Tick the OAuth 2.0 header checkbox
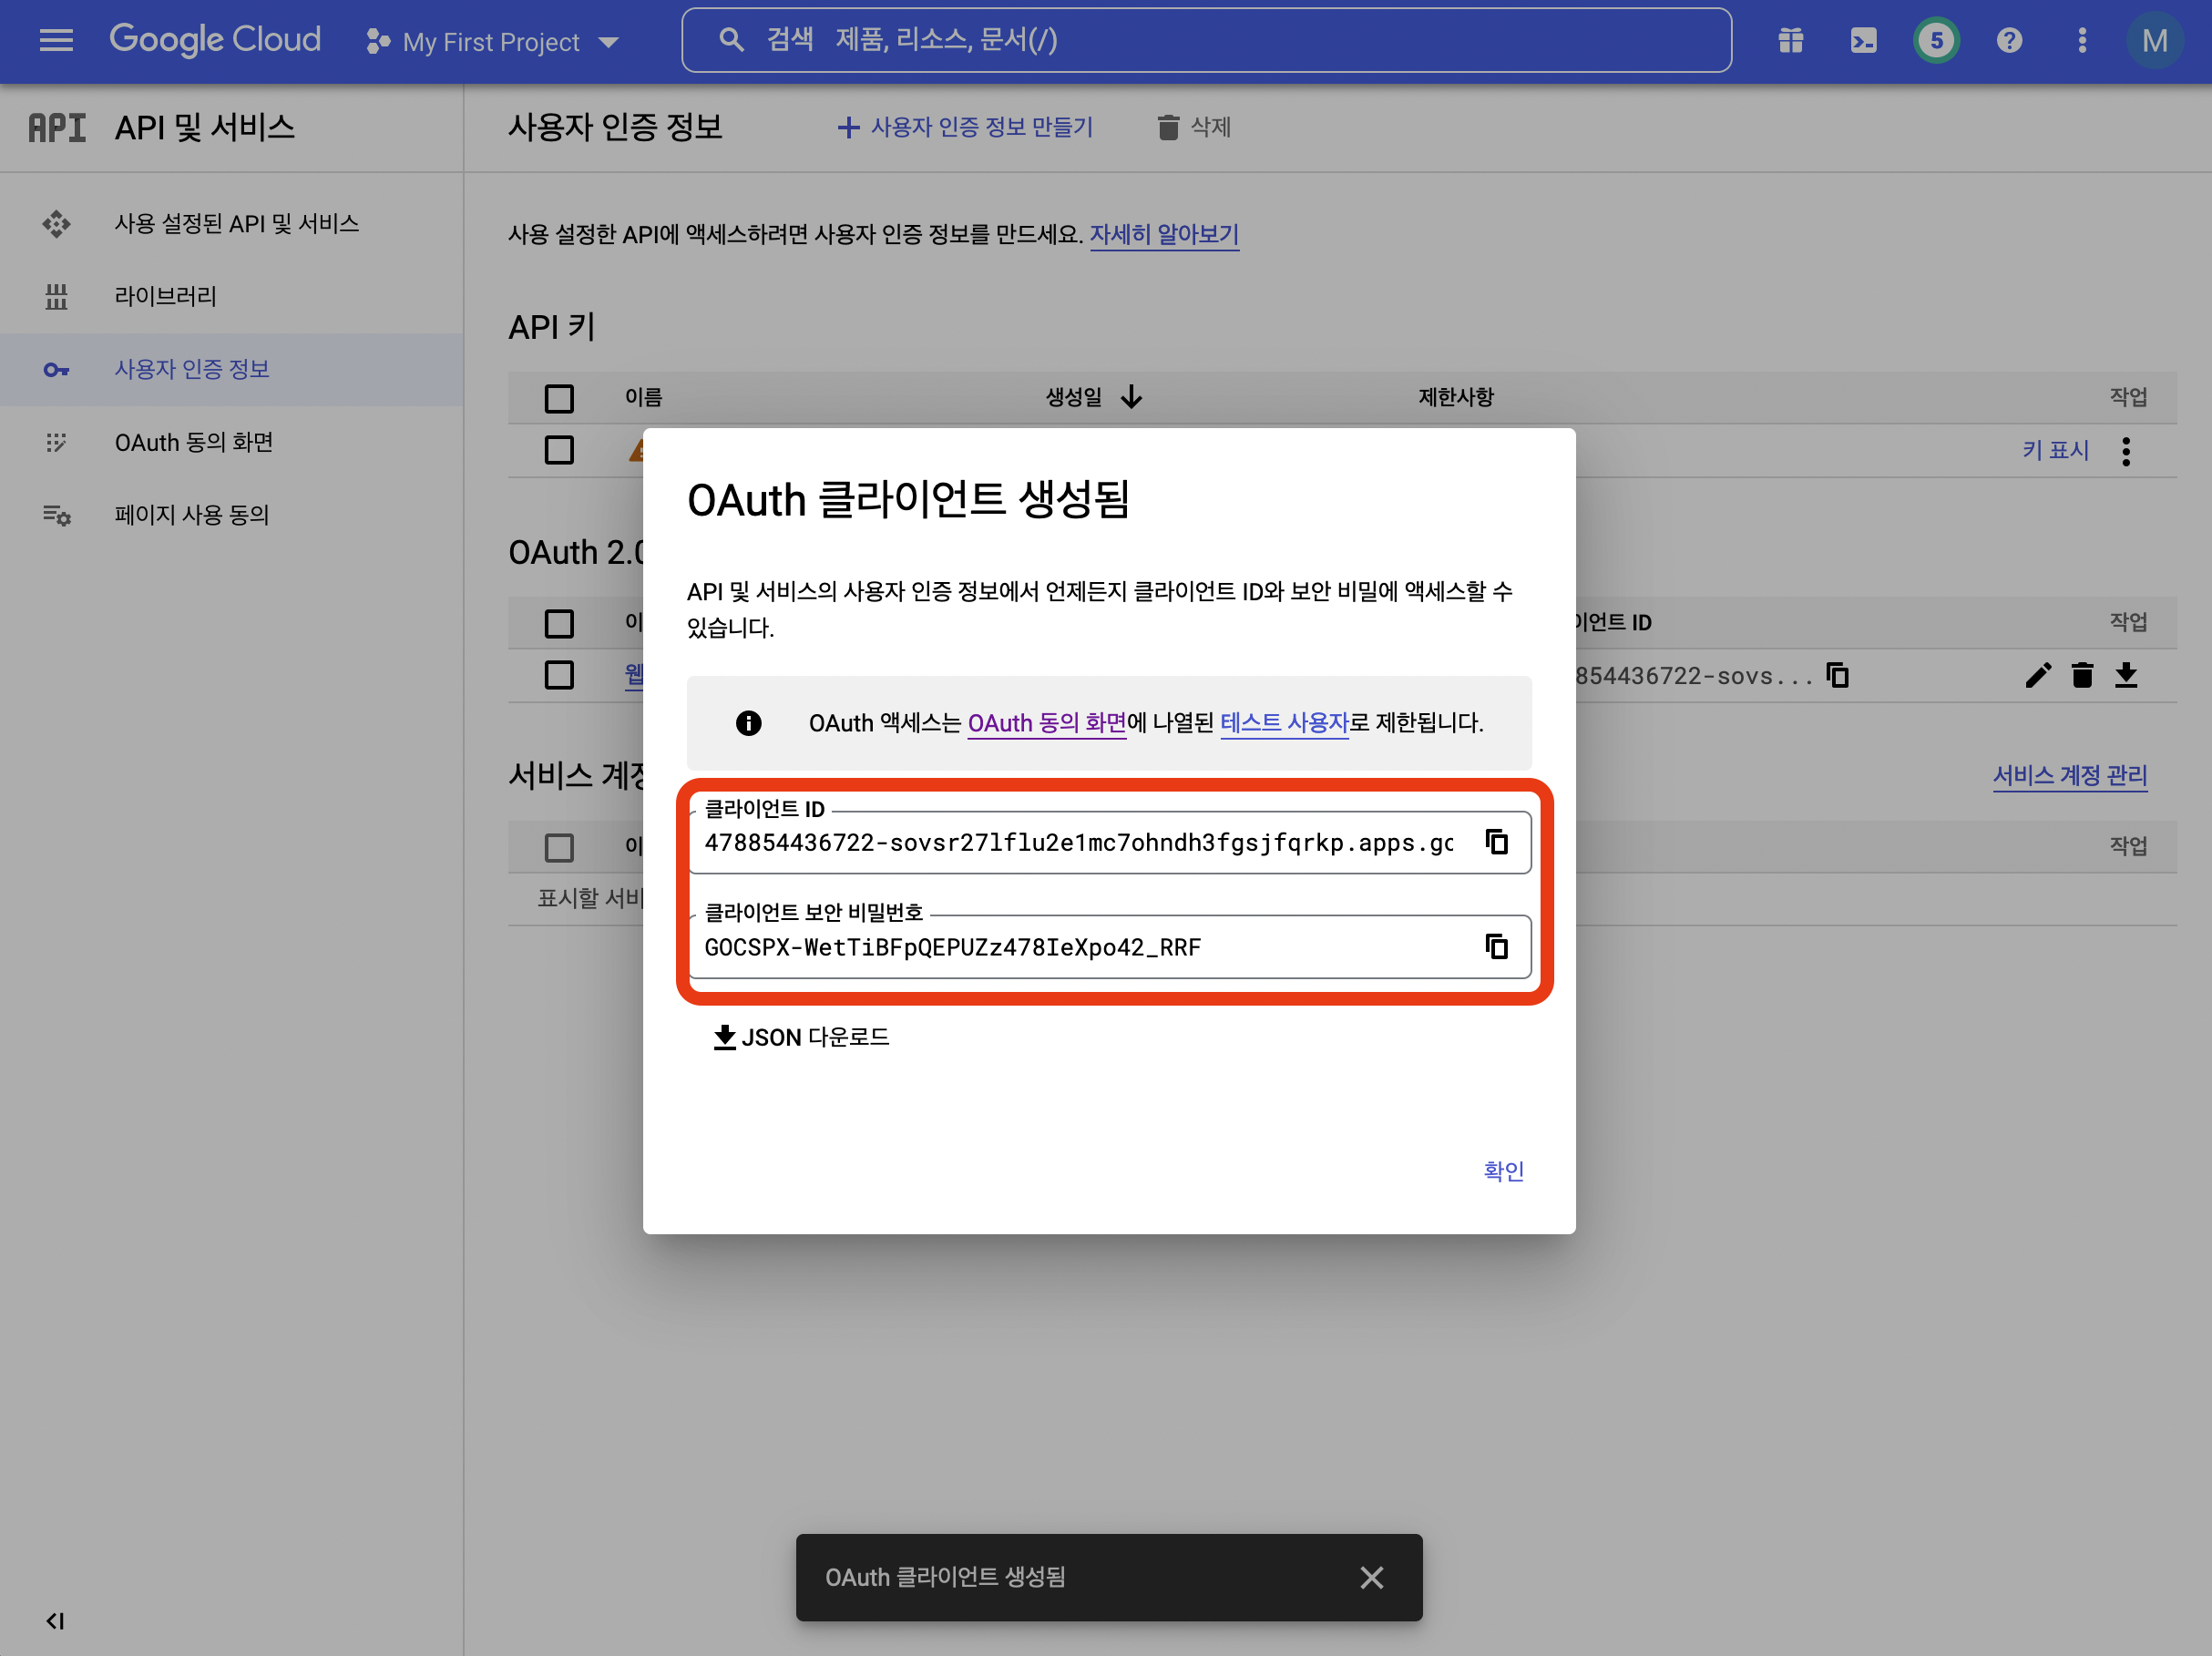Viewport: 2212px width, 1656px height. pyautogui.click(x=559, y=623)
